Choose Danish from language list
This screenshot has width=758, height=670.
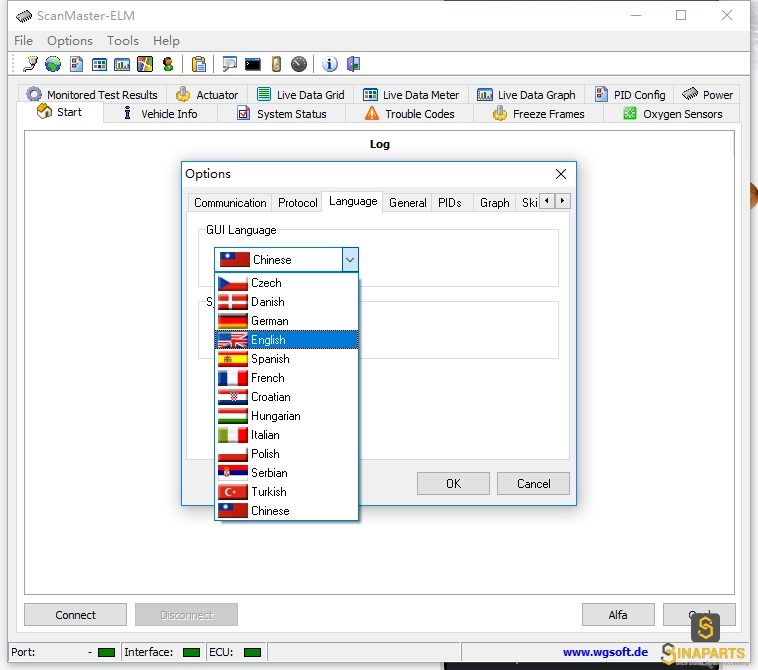click(x=286, y=302)
